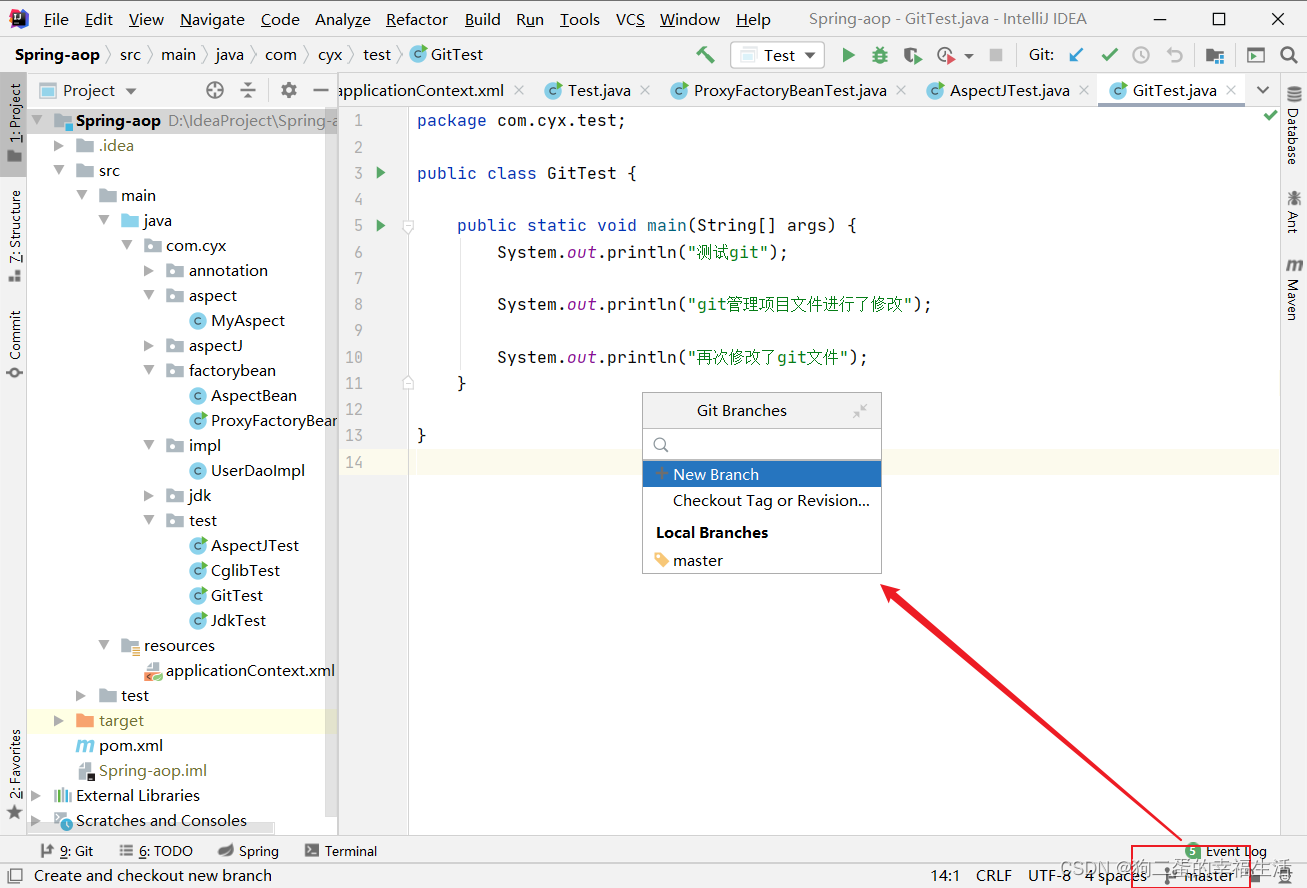The height and width of the screenshot is (888, 1307).
Task: Click the UTF-8 encoding widget
Action: (1049, 875)
